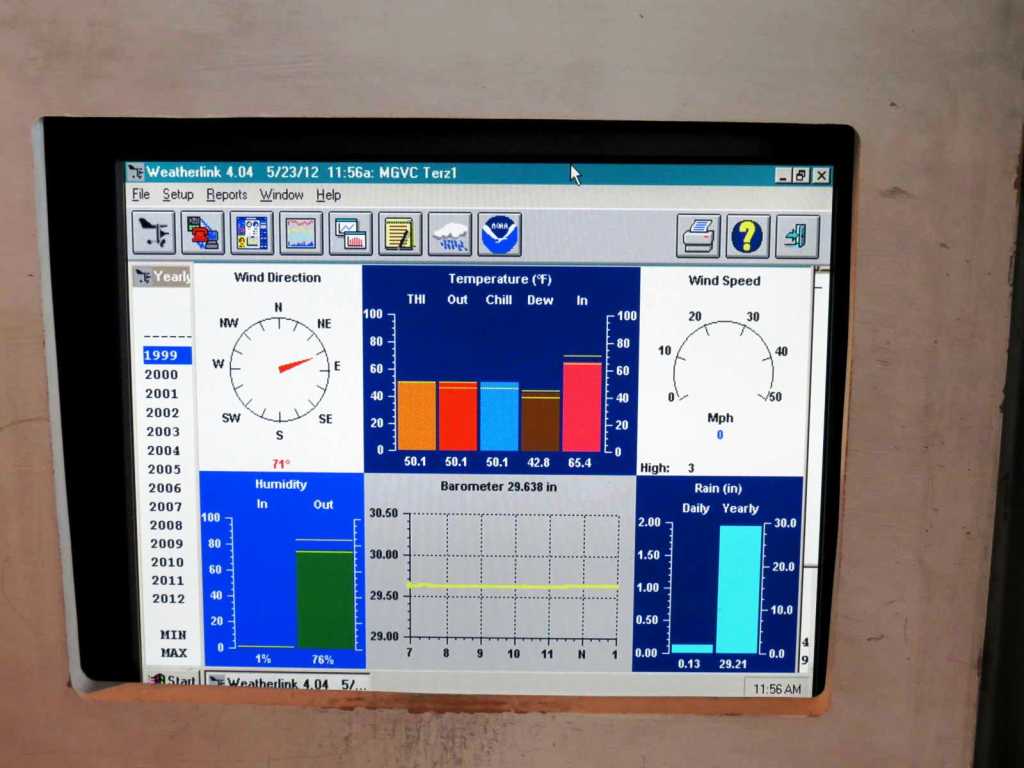1024x768 pixels.
Task: Click the Wind Speed panel title
Action: click(x=724, y=280)
